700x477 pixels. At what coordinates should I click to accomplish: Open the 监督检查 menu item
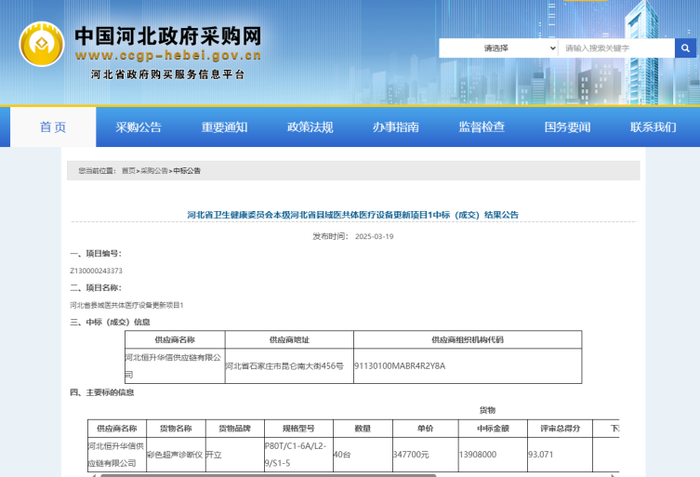click(x=482, y=127)
